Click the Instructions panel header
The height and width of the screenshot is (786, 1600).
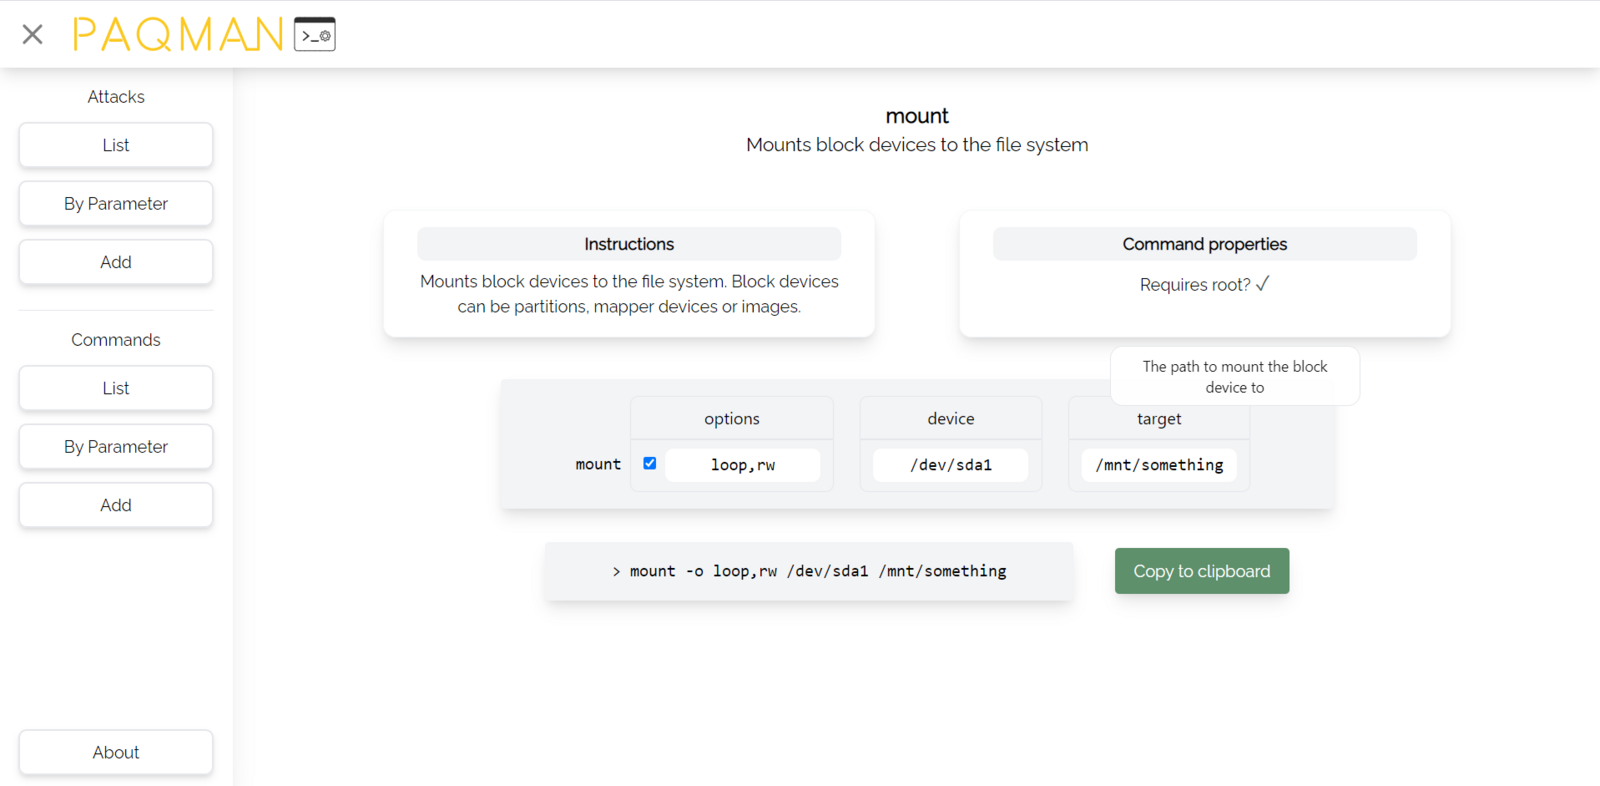[x=629, y=244]
